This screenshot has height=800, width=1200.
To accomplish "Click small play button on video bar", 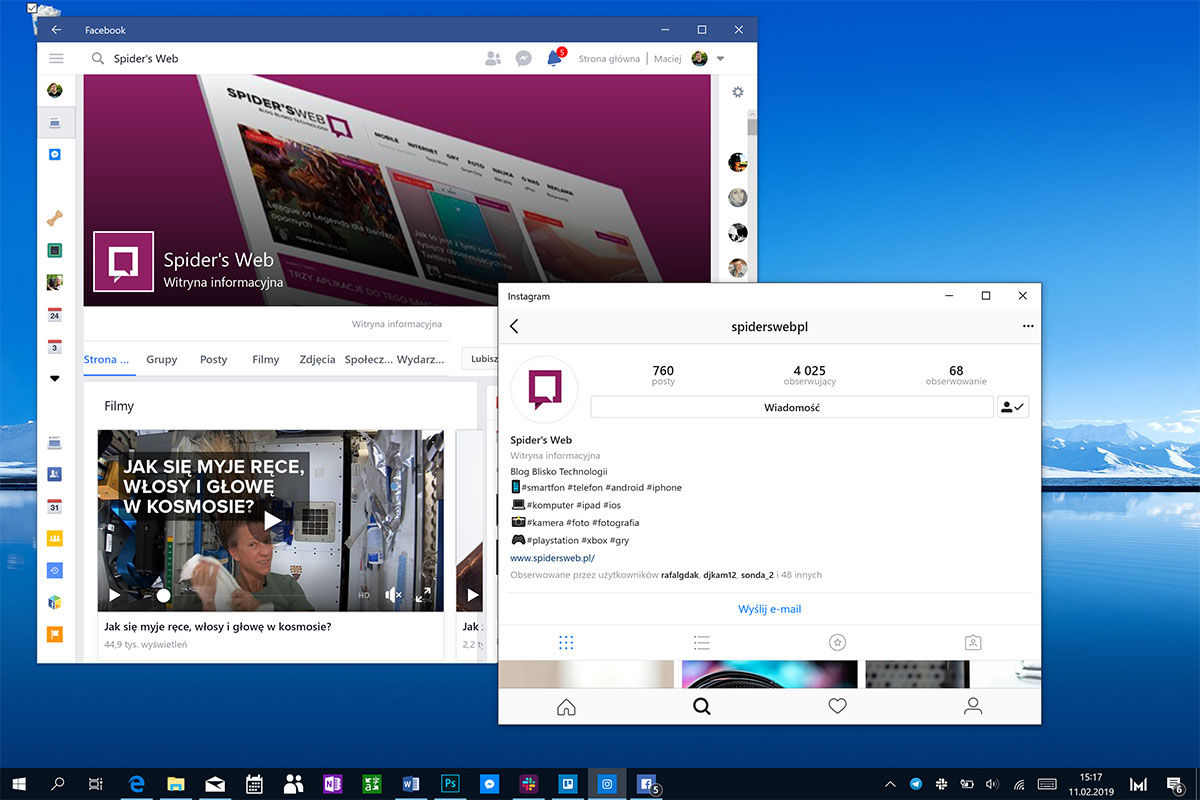I will [x=114, y=595].
